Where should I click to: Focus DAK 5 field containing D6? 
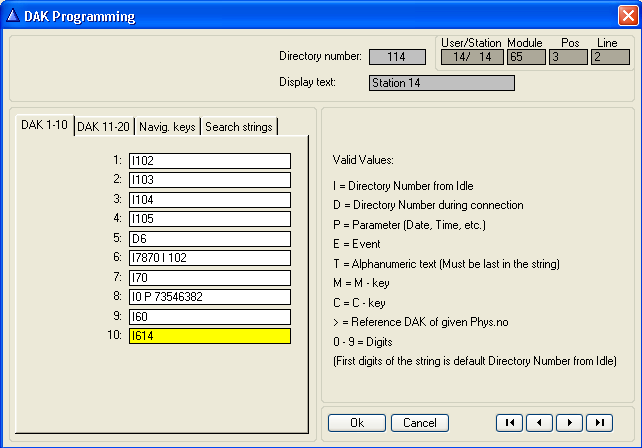click(209, 239)
